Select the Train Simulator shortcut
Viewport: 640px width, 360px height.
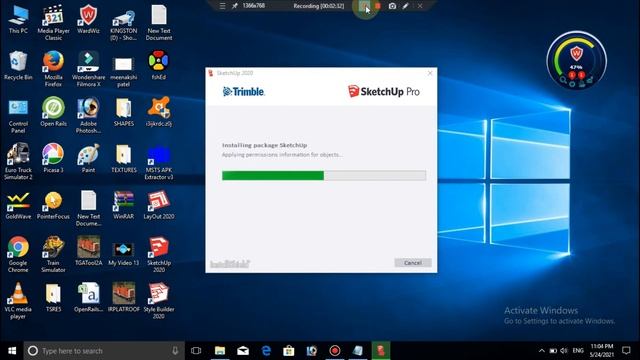tap(53, 254)
